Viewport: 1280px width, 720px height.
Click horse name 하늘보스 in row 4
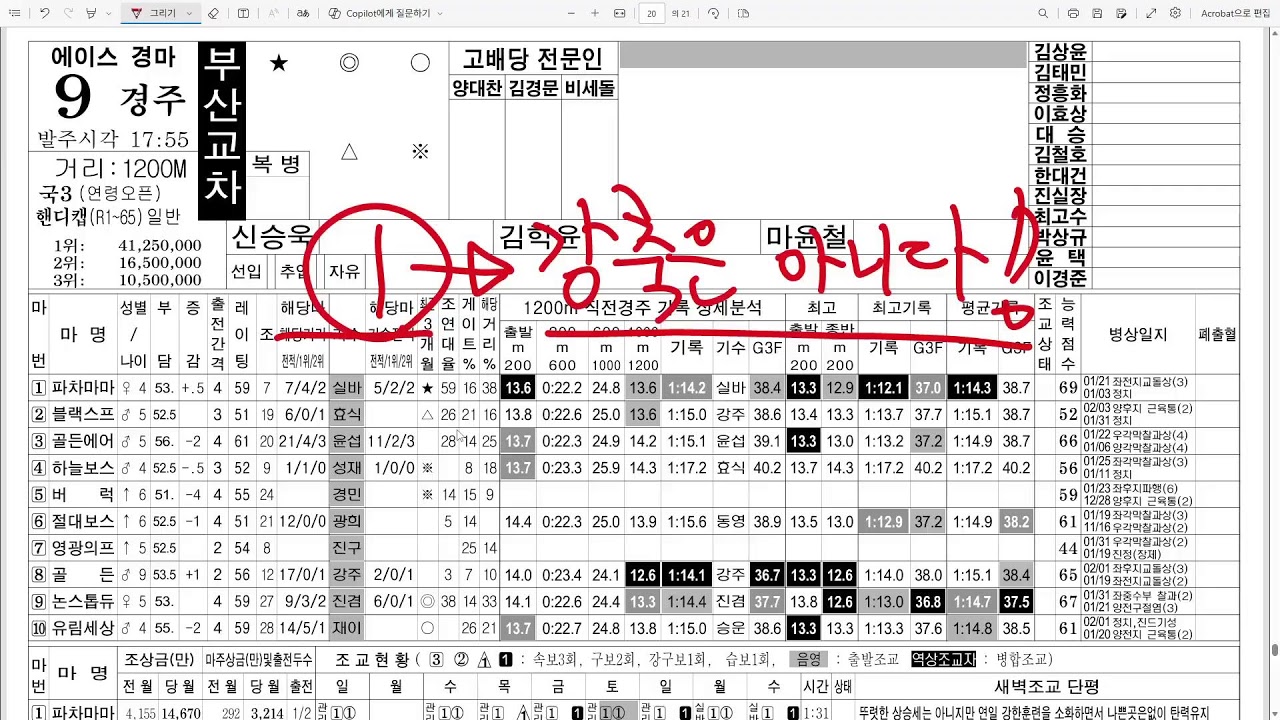83,467
